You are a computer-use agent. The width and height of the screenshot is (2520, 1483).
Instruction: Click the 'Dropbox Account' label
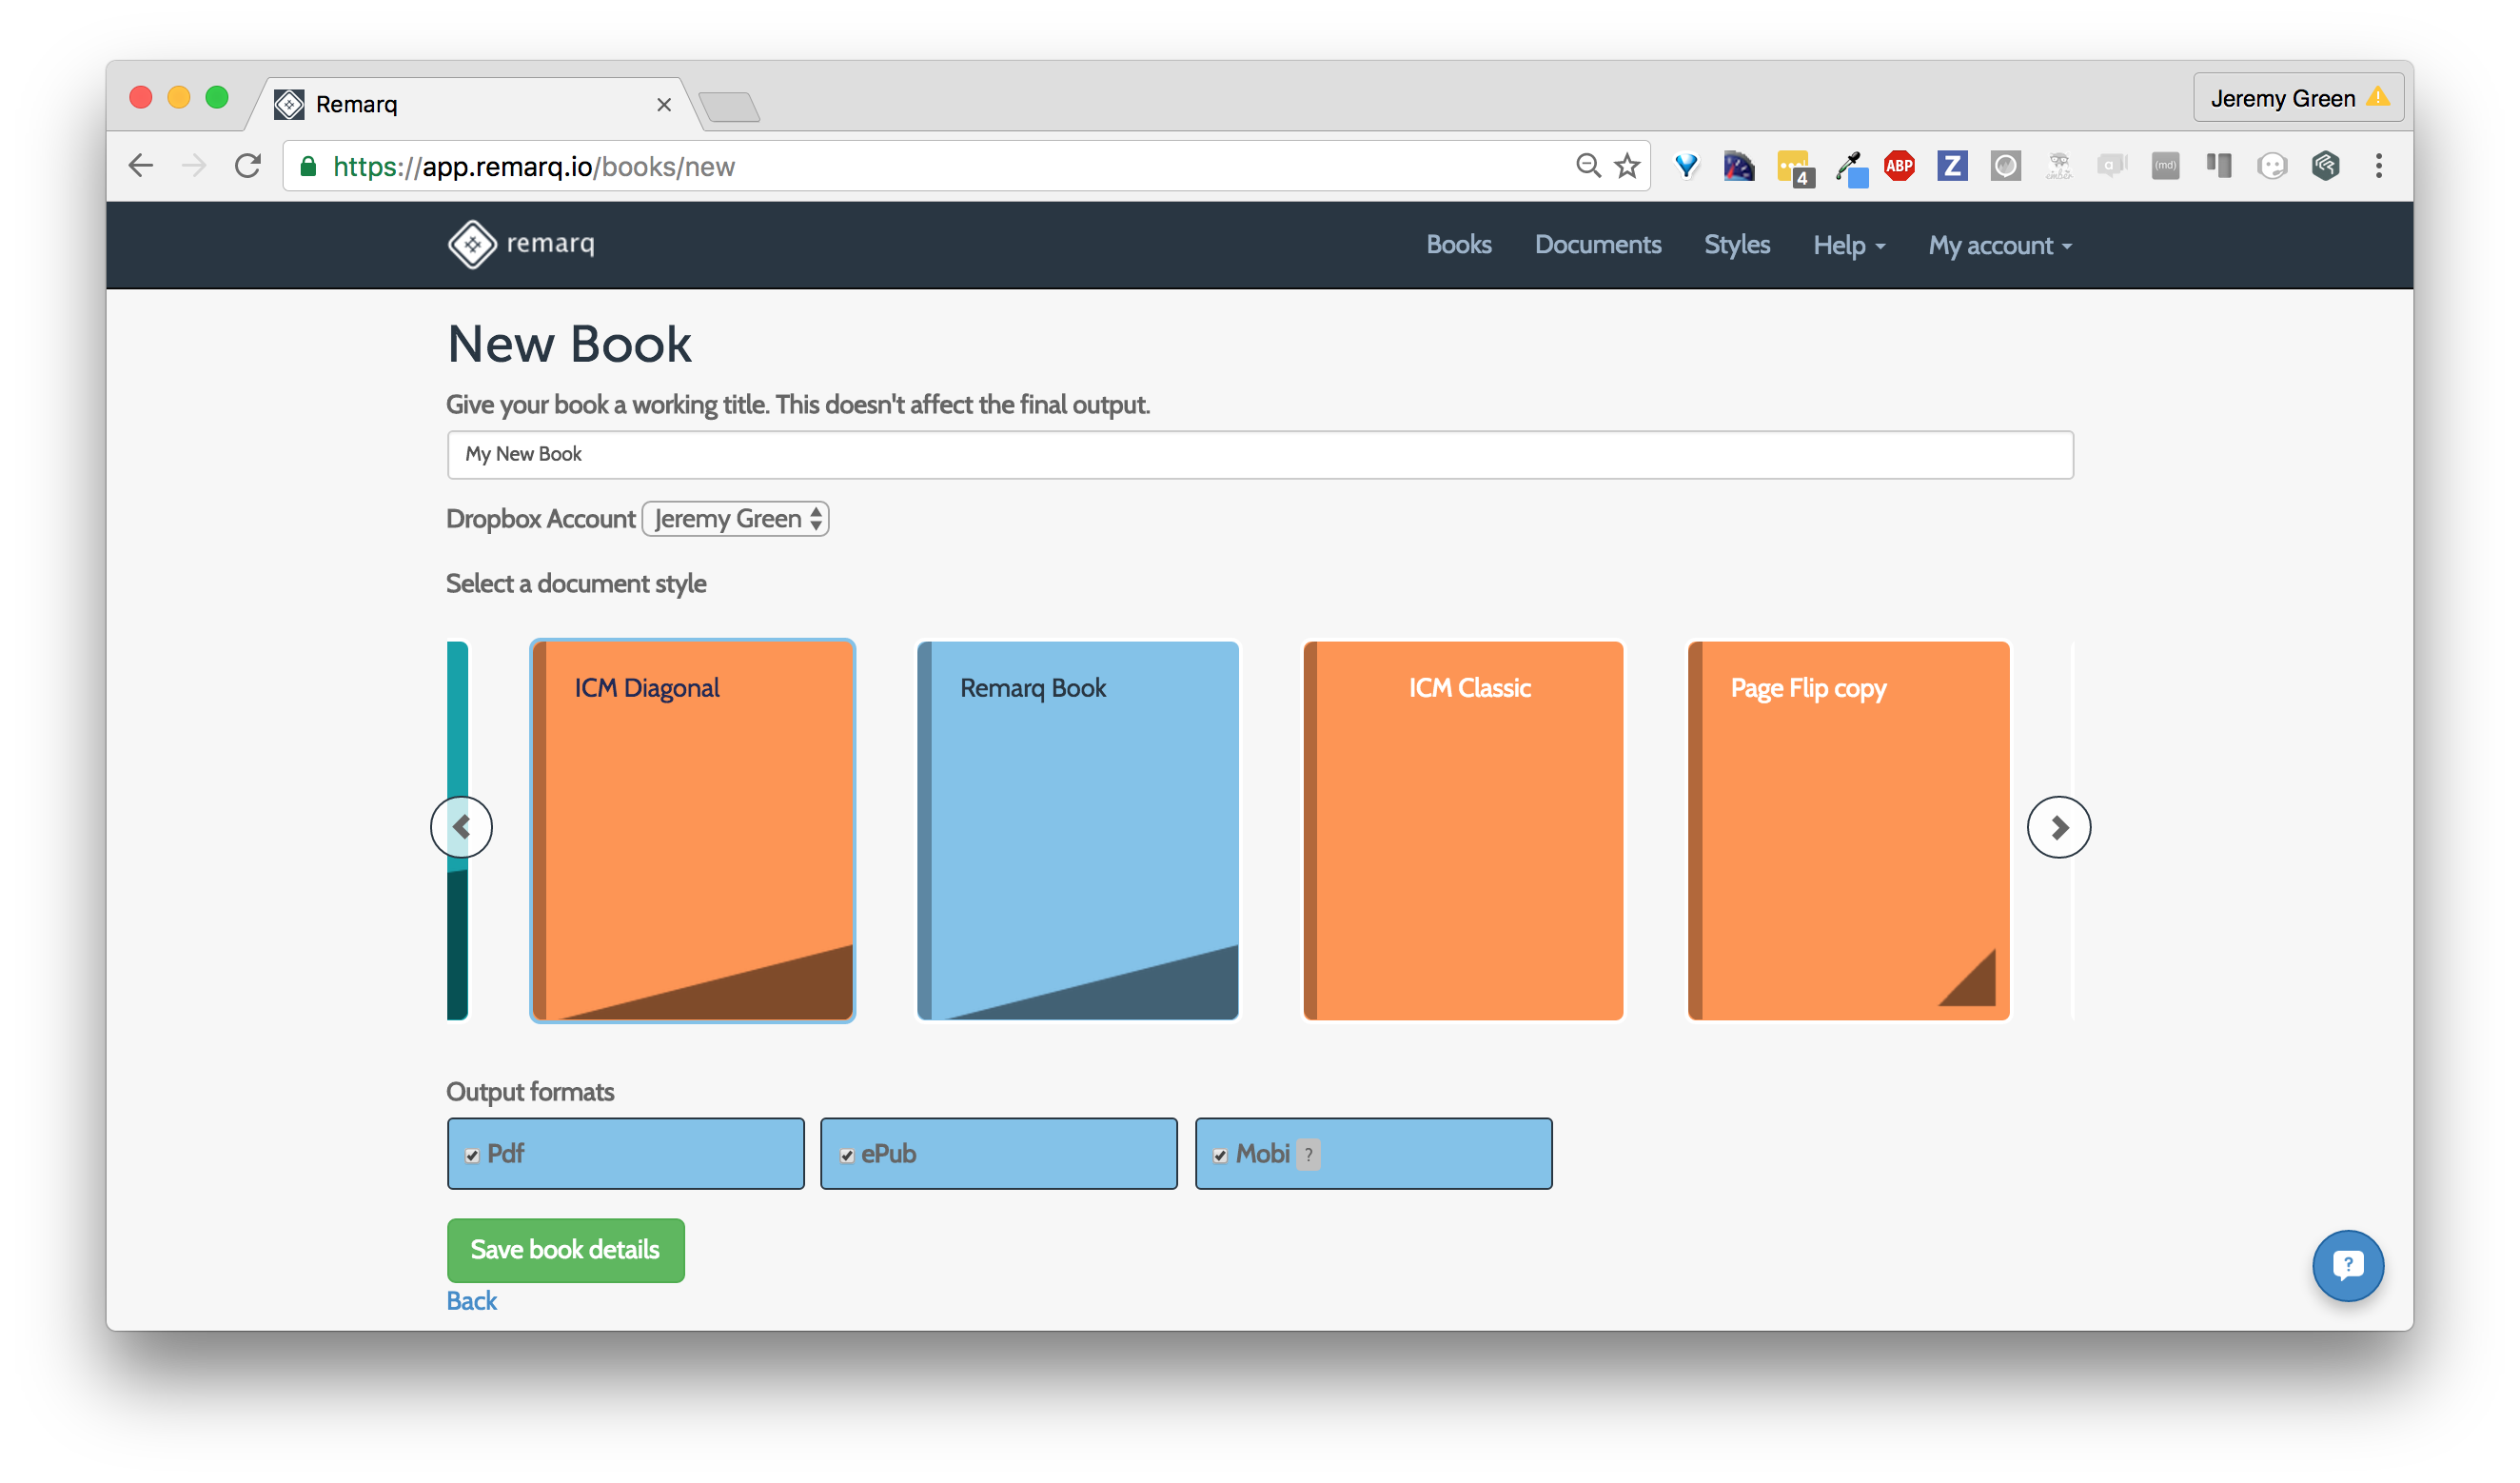[x=541, y=519]
